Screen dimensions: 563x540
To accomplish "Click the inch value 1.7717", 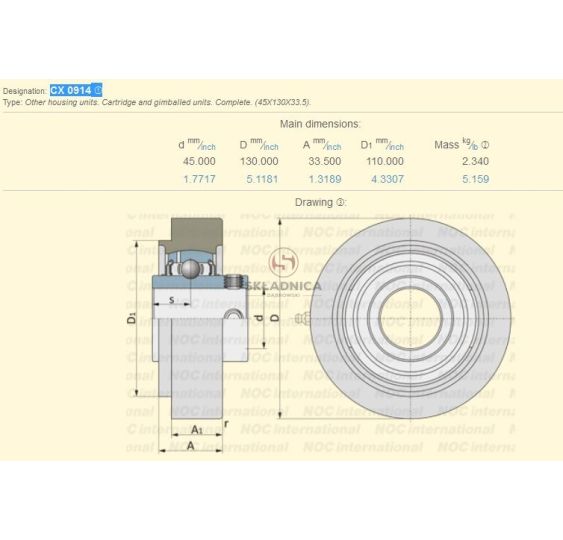I will 200,179.
